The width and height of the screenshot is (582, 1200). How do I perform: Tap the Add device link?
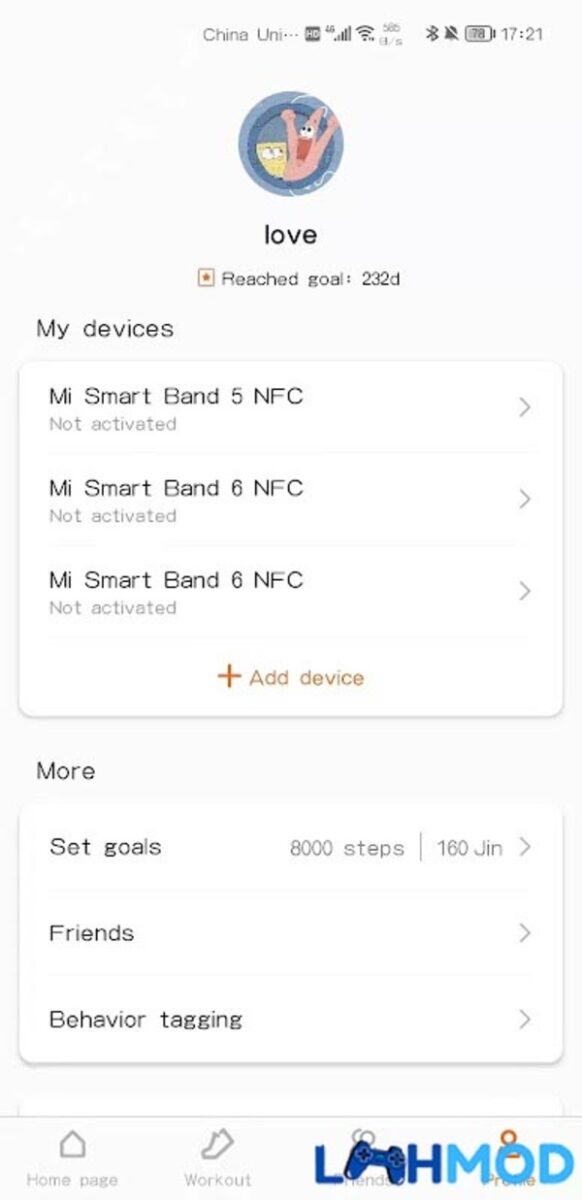[x=291, y=677]
